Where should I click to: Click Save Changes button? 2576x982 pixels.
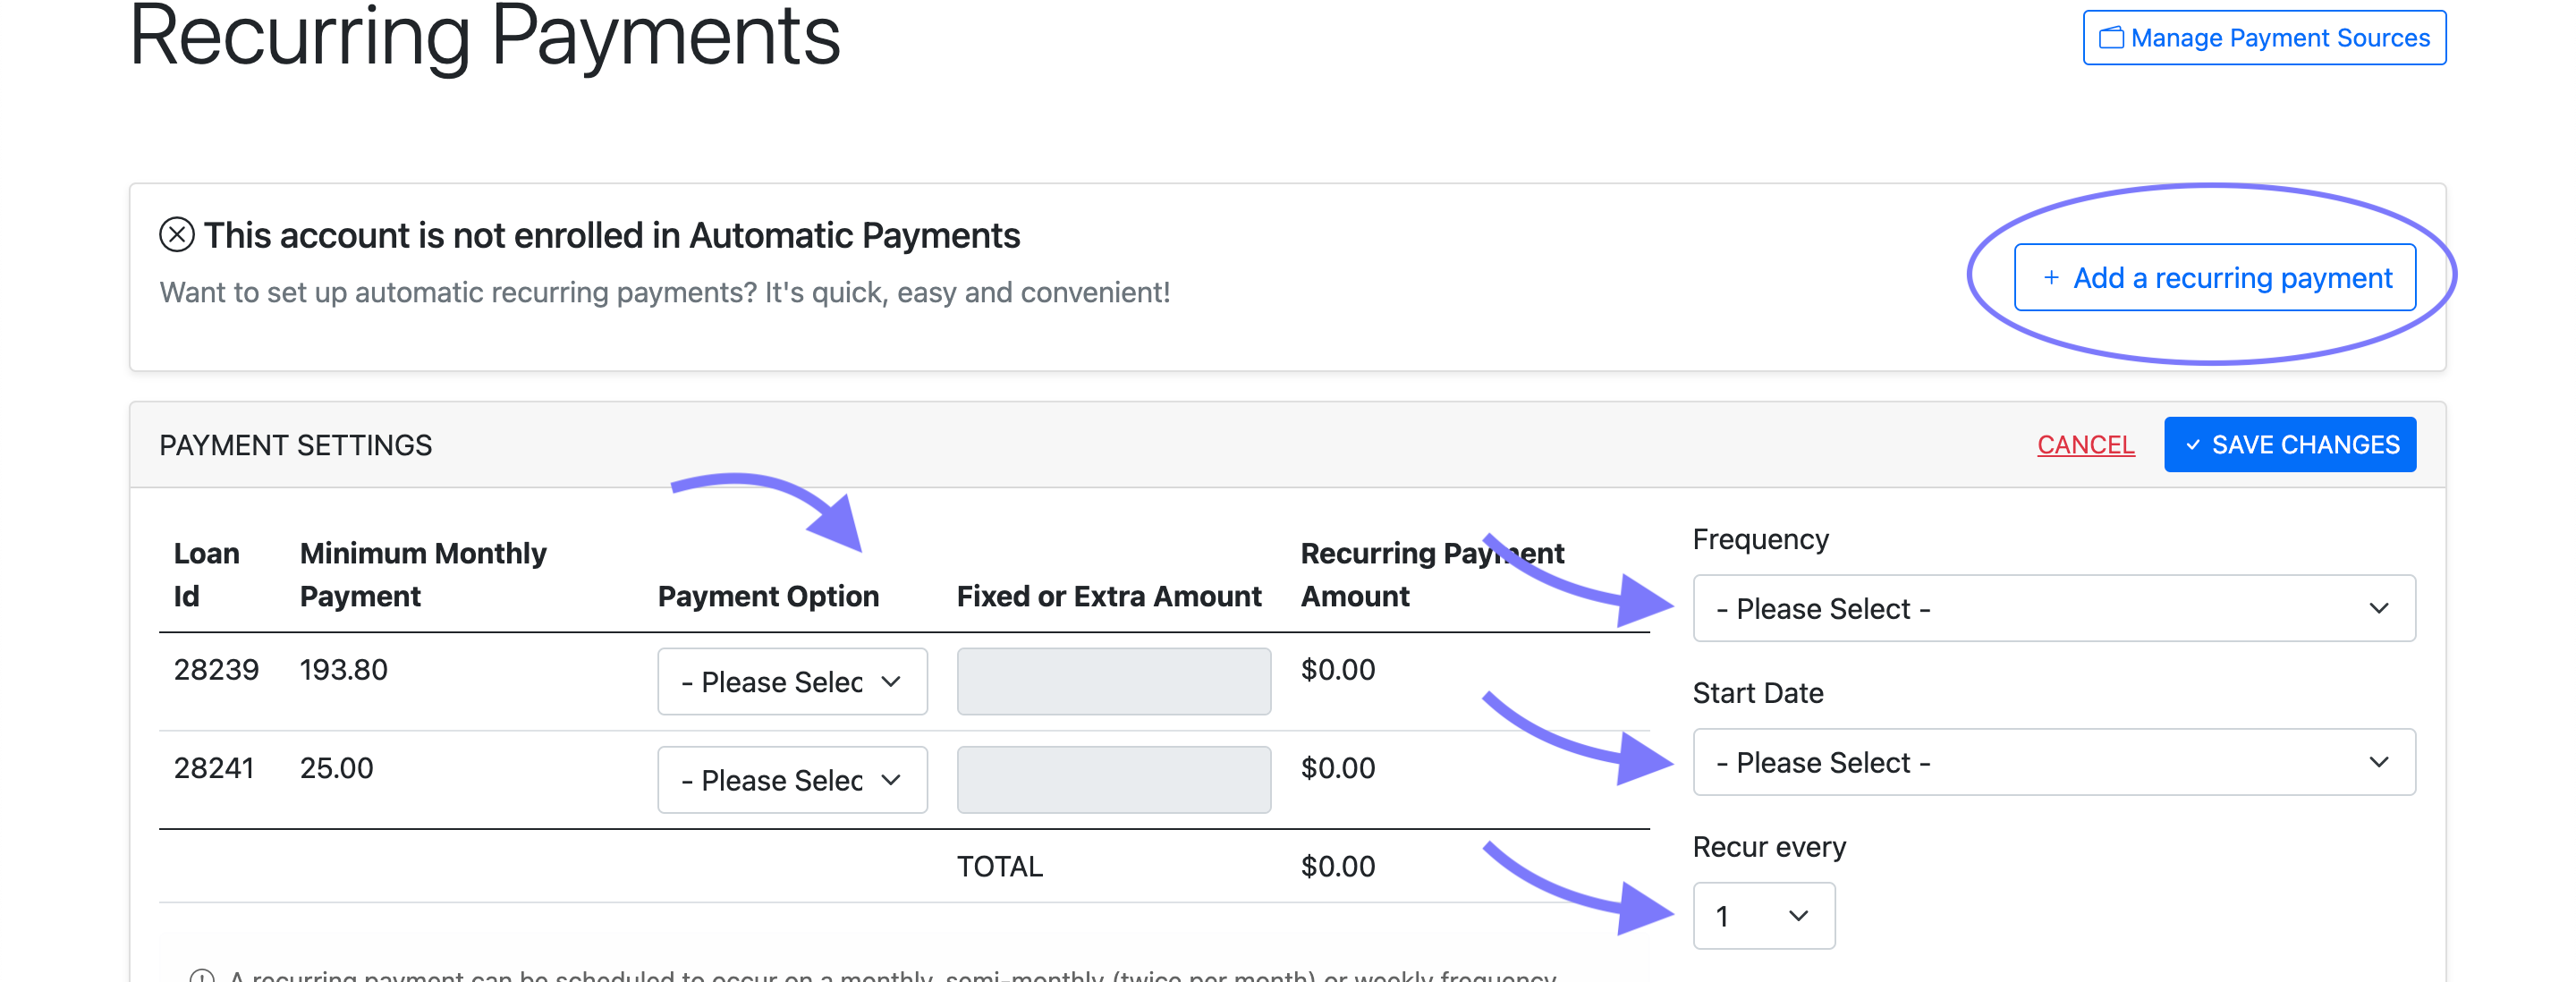pos(2289,445)
